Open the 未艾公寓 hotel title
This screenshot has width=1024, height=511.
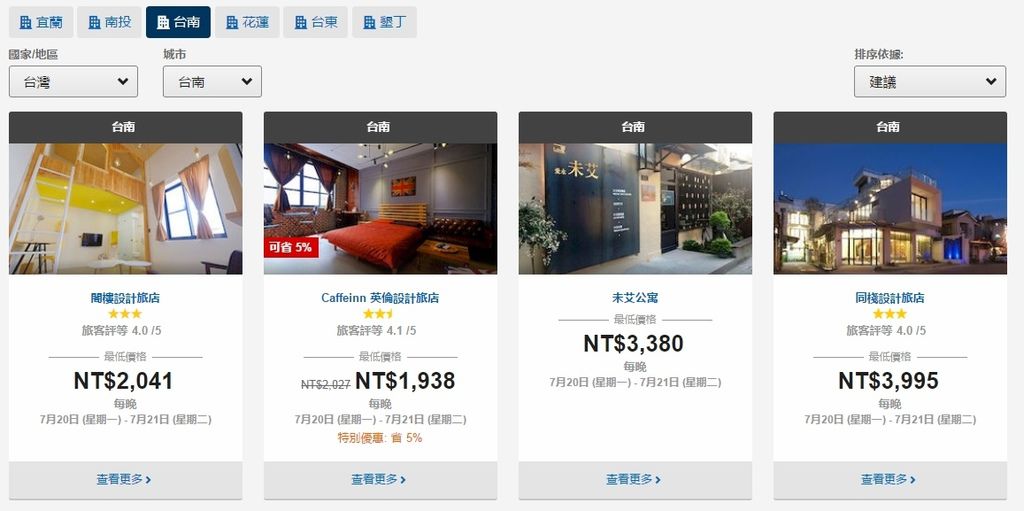coord(635,298)
